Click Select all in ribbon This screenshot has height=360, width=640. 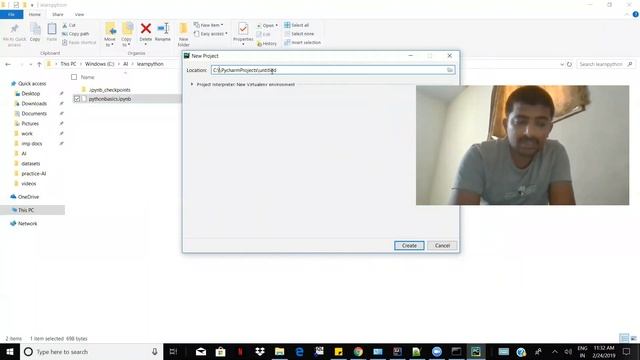pyautogui.click(x=297, y=25)
